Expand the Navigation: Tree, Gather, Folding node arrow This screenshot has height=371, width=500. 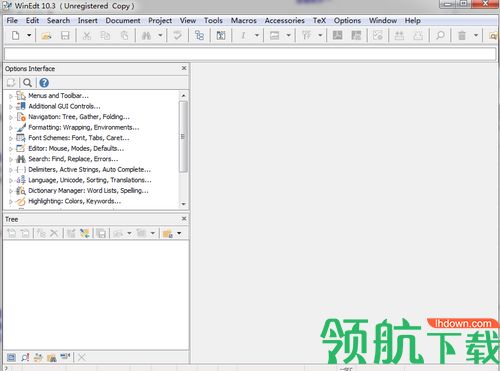coord(11,117)
